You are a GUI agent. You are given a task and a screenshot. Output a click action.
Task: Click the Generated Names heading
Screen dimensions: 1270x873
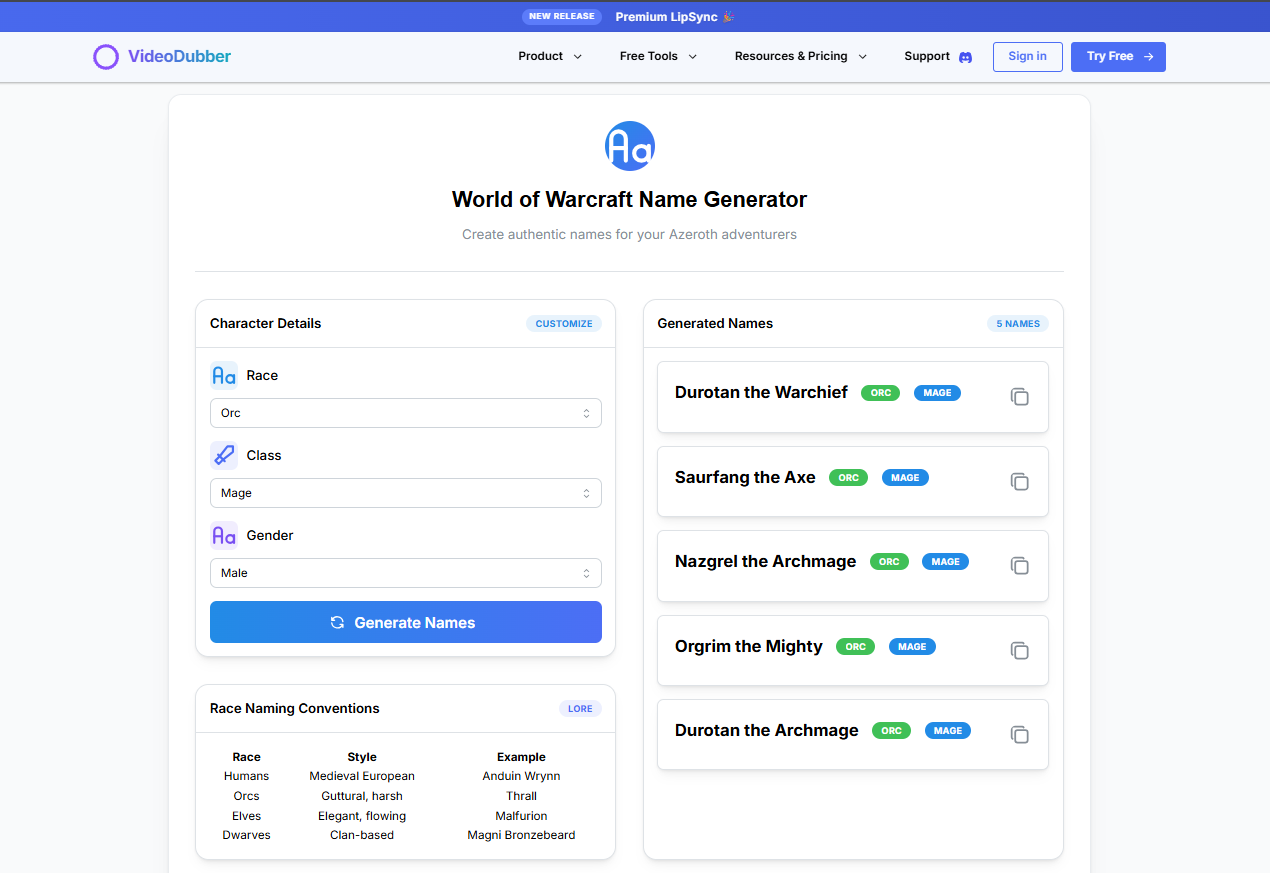click(x=715, y=323)
